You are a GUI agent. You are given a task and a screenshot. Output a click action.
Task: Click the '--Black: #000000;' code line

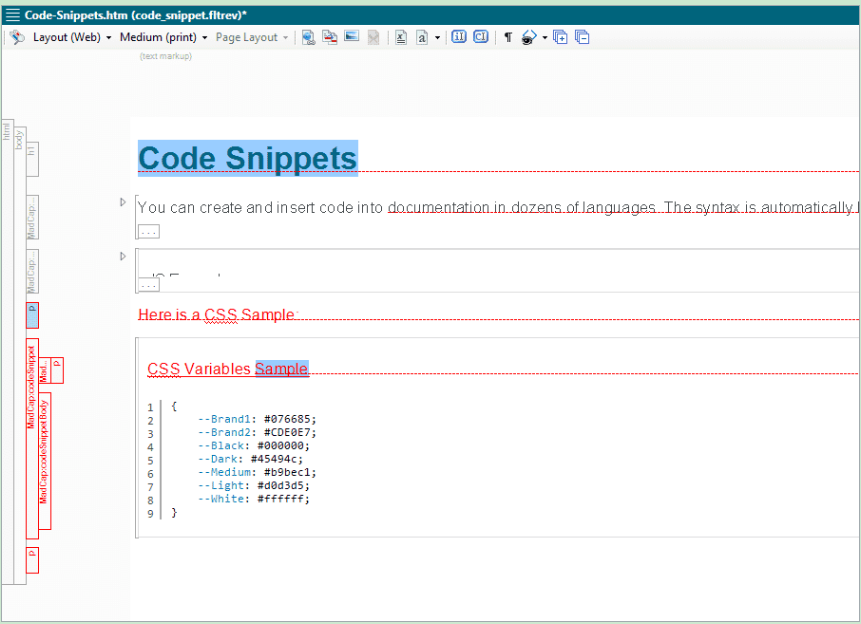[254, 445]
